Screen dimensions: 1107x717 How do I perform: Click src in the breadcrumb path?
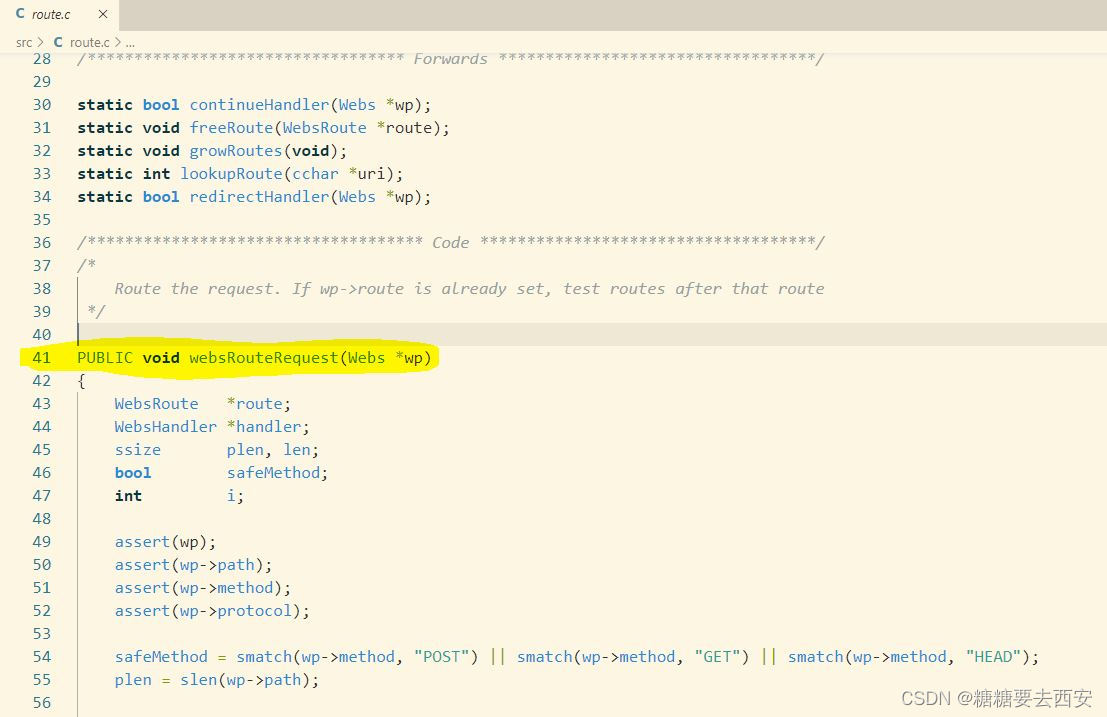click(23, 42)
